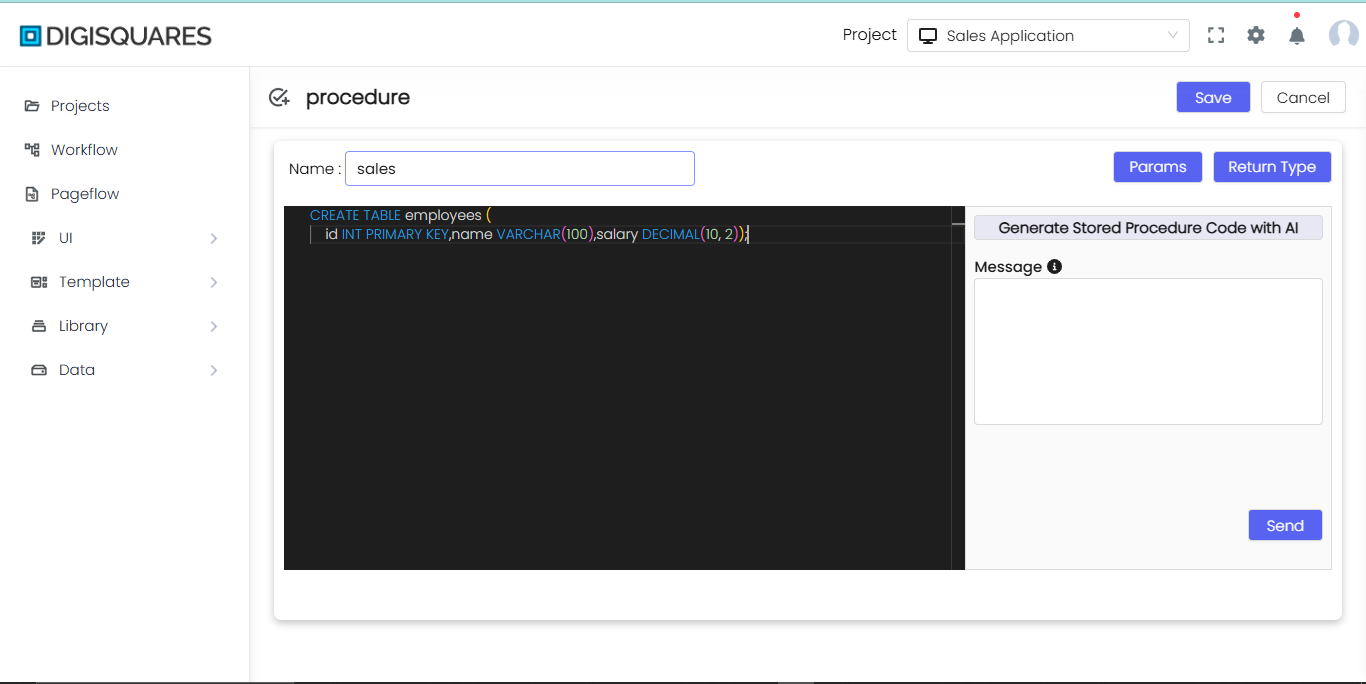Open Workflow in sidebar
This screenshot has width=1366, height=684.
(x=84, y=150)
